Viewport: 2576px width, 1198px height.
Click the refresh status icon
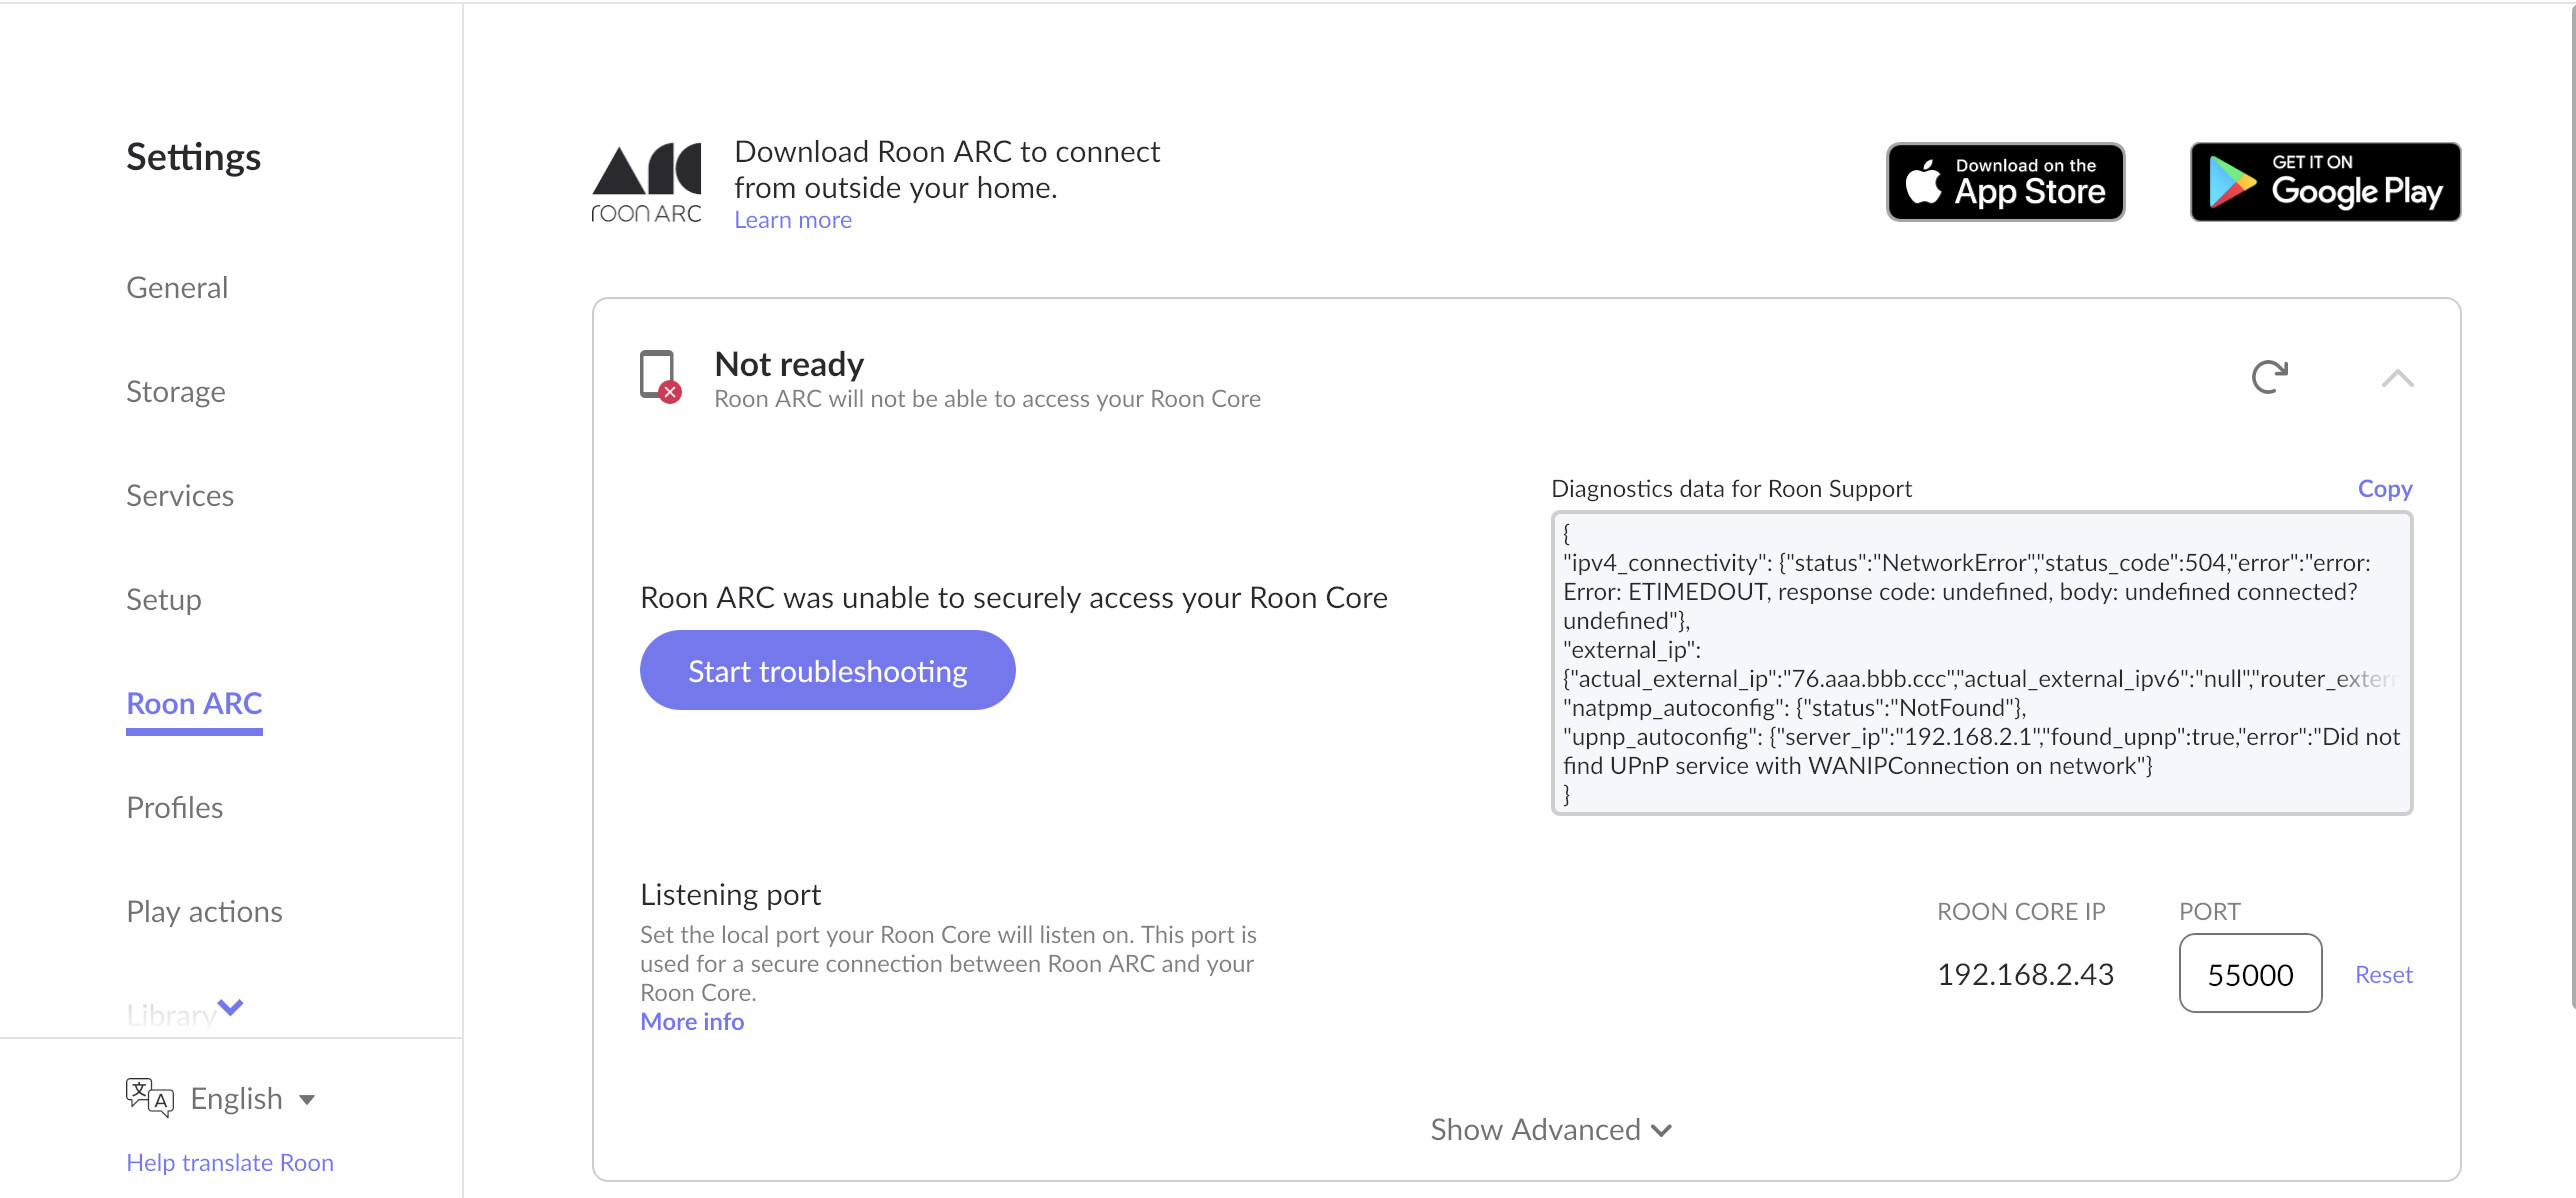pyautogui.click(x=2269, y=377)
